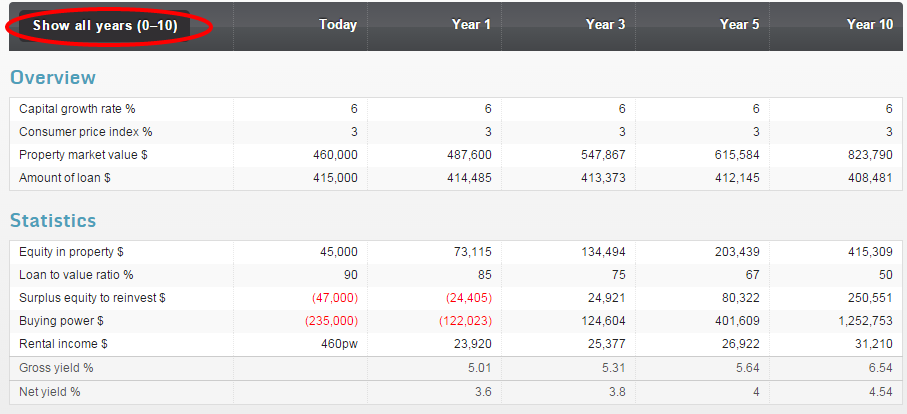The width and height of the screenshot is (907, 414).
Task: Select the Gross yield % Year 10 value 6.54
Action: coord(880,368)
